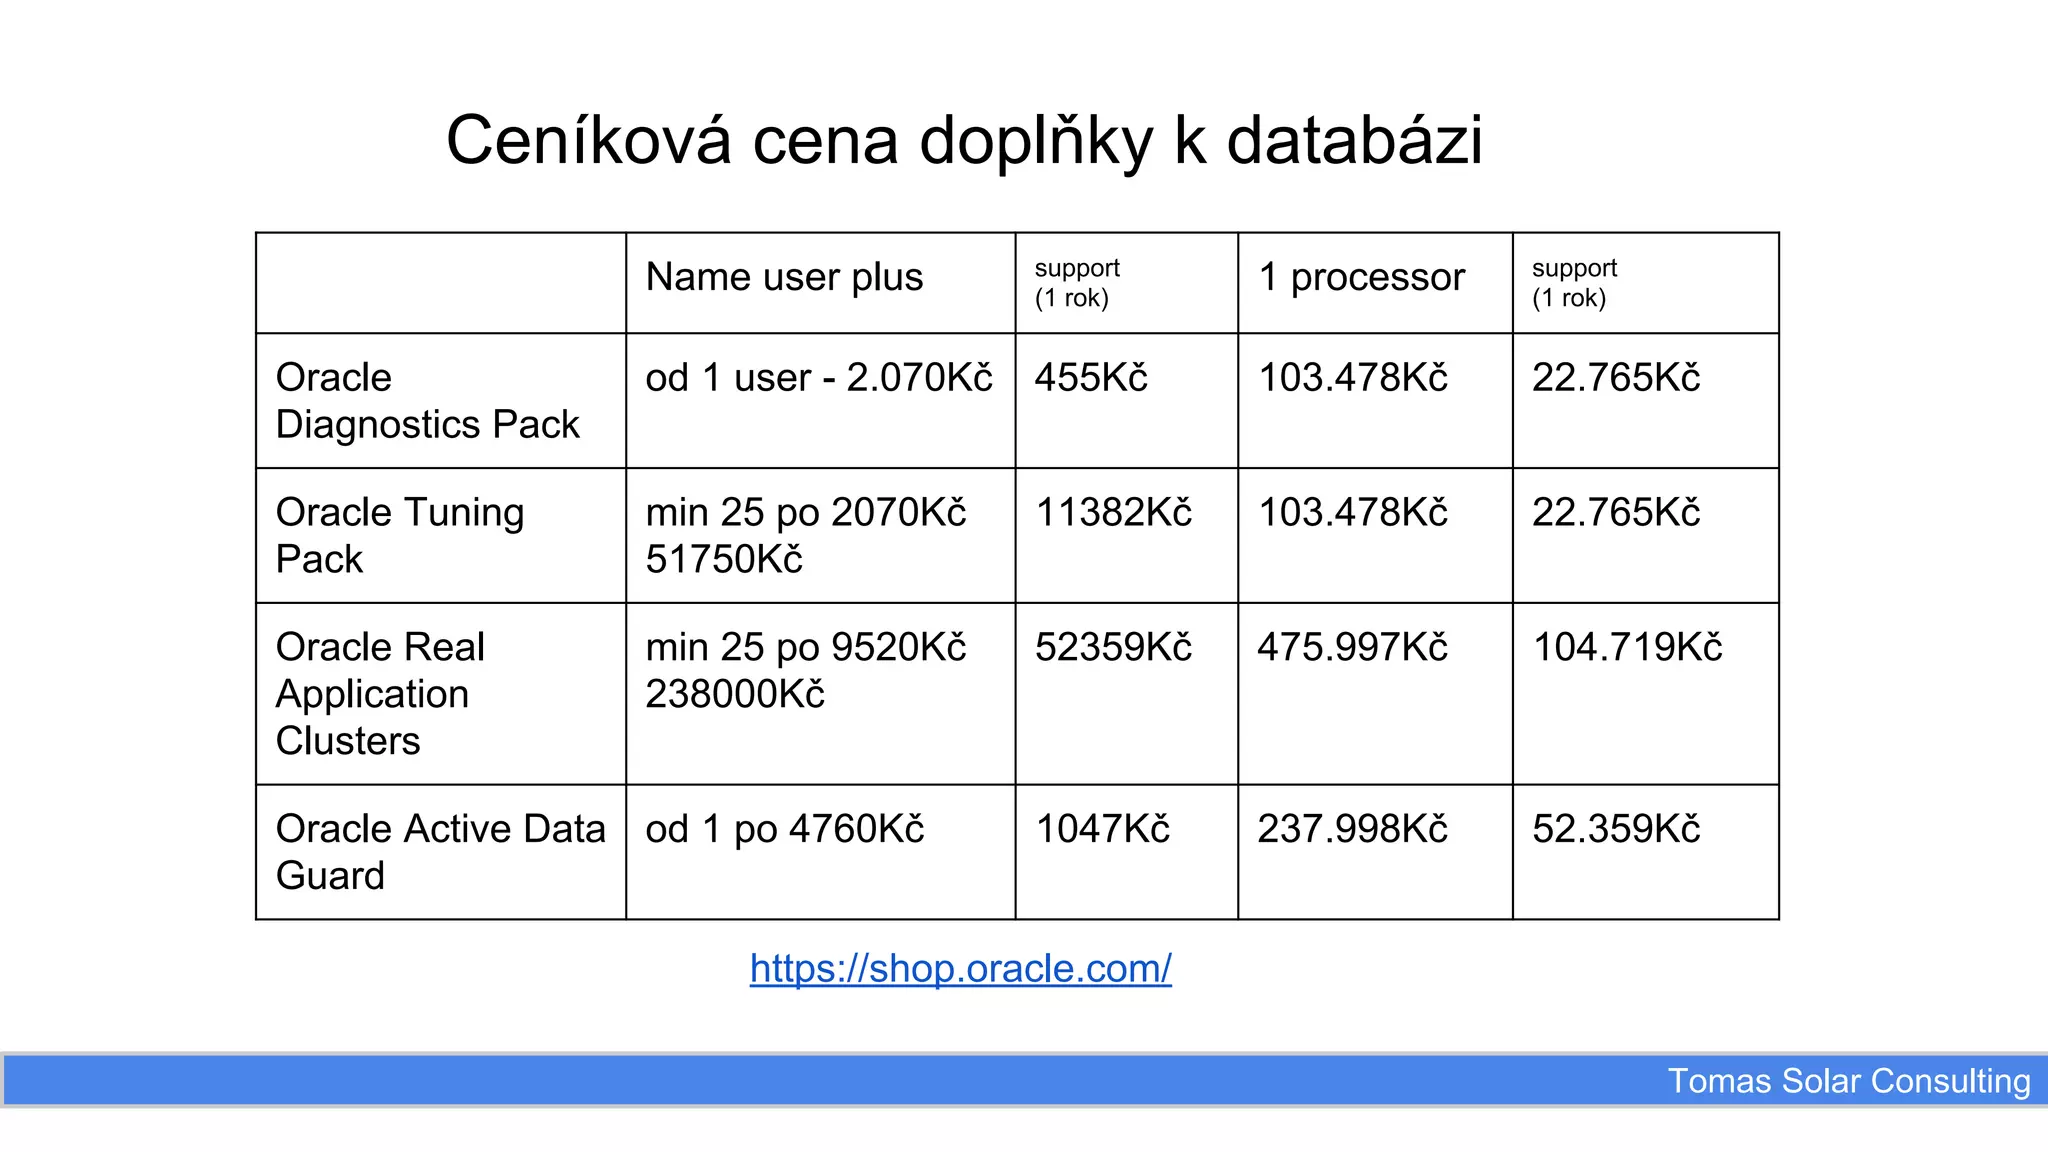Click the 'Tomas Solar Consulting' footer text
The image size is (2048, 1152).
tap(1849, 1081)
